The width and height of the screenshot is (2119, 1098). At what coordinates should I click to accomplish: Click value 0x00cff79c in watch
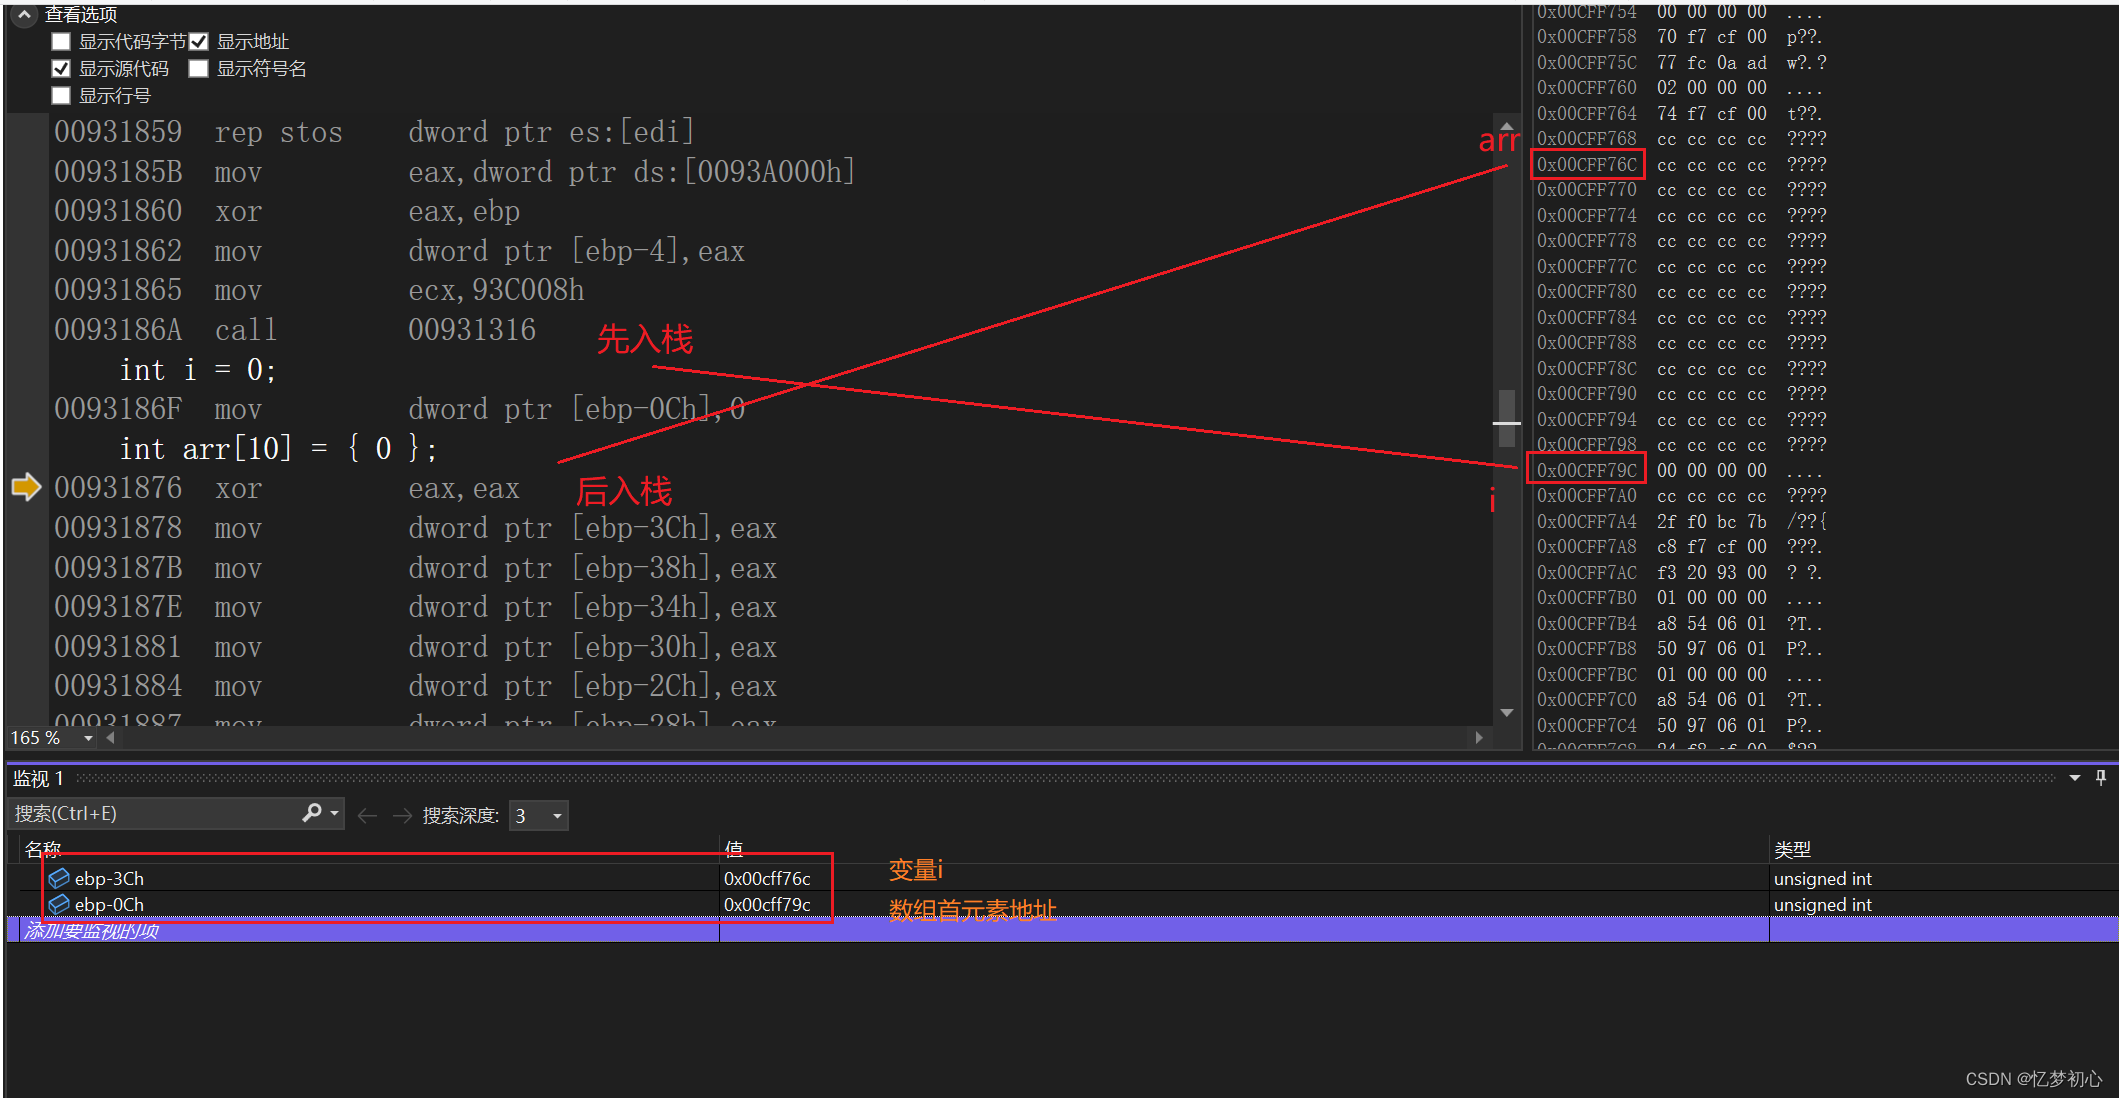pyautogui.click(x=767, y=904)
